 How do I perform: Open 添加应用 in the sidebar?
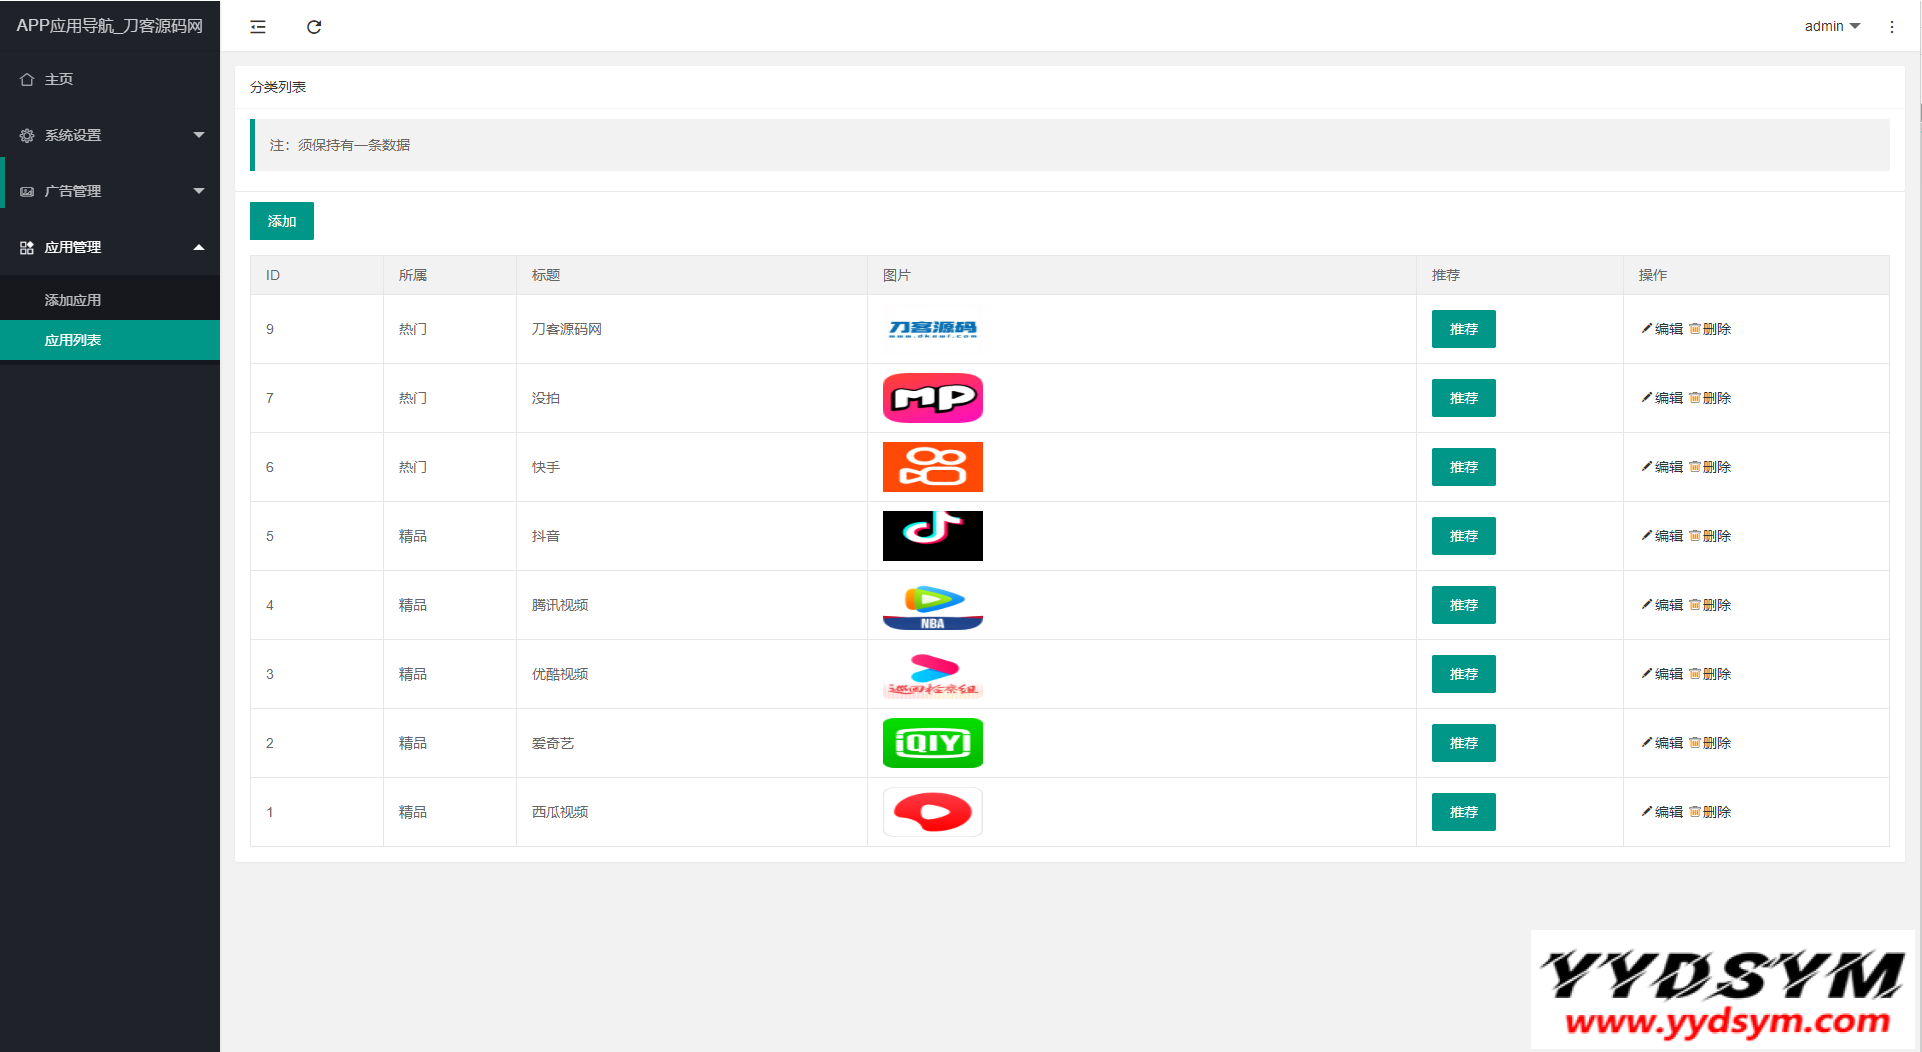(x=73, y=300)
